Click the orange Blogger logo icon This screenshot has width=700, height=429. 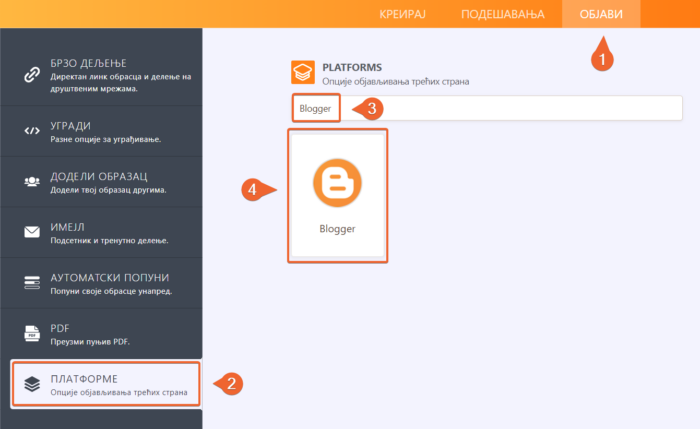[337, 183]
